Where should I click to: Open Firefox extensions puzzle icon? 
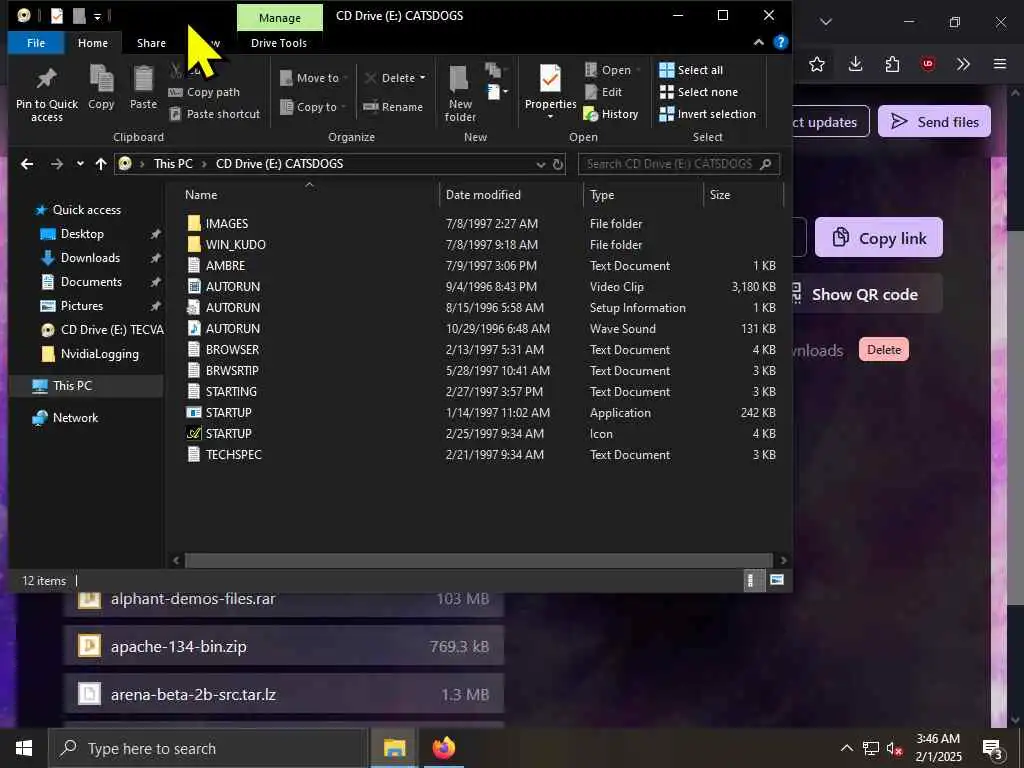point(892,64)
